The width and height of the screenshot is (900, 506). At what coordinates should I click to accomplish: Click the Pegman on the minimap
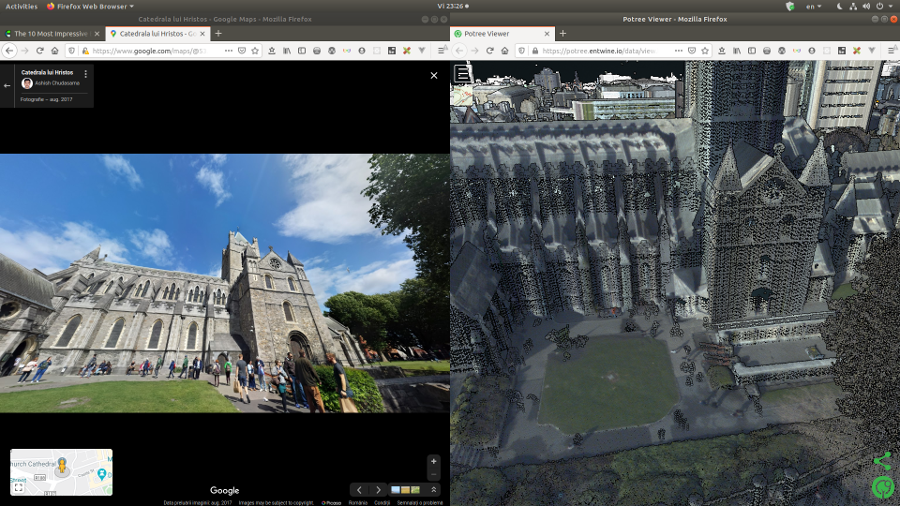pyautogui.click(x=62, y=465)
